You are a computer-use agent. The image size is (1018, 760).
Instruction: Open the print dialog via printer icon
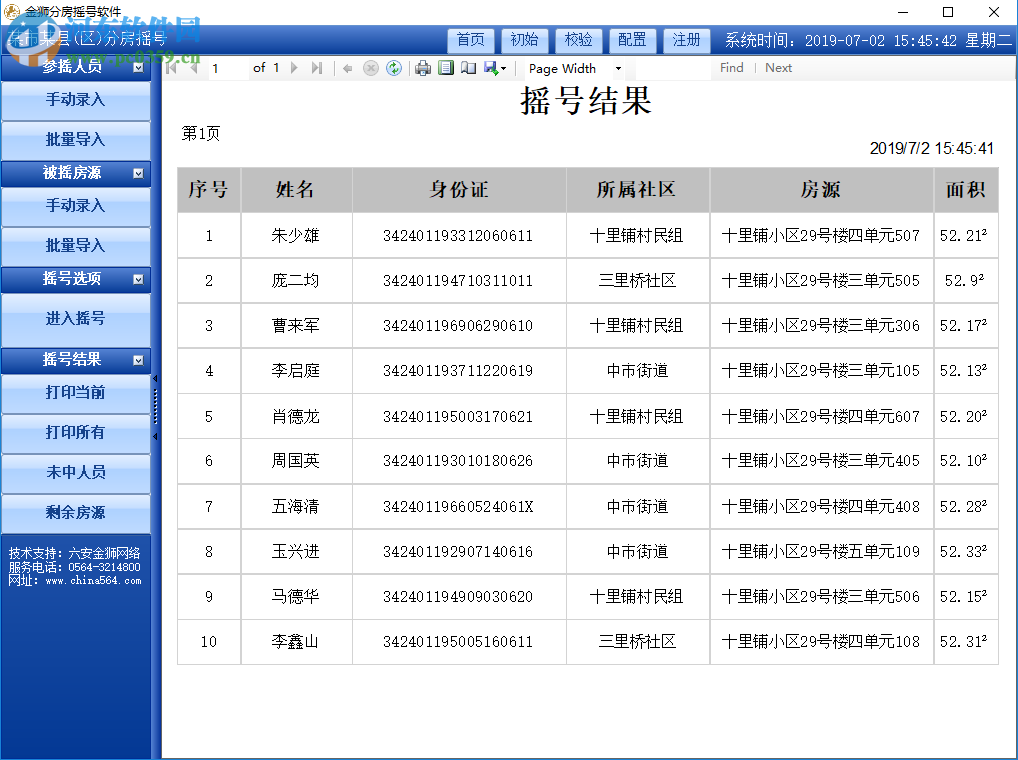tap(421, 68)
